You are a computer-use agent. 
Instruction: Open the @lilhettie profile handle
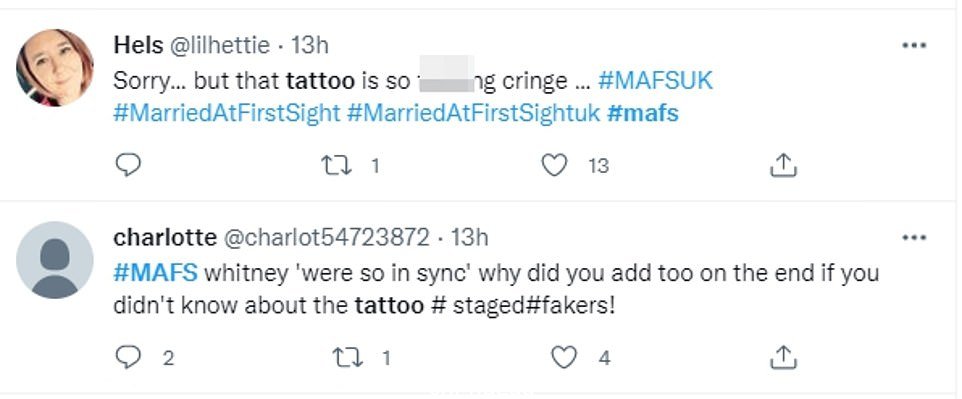pyautogui.click(x=219, y=45)
